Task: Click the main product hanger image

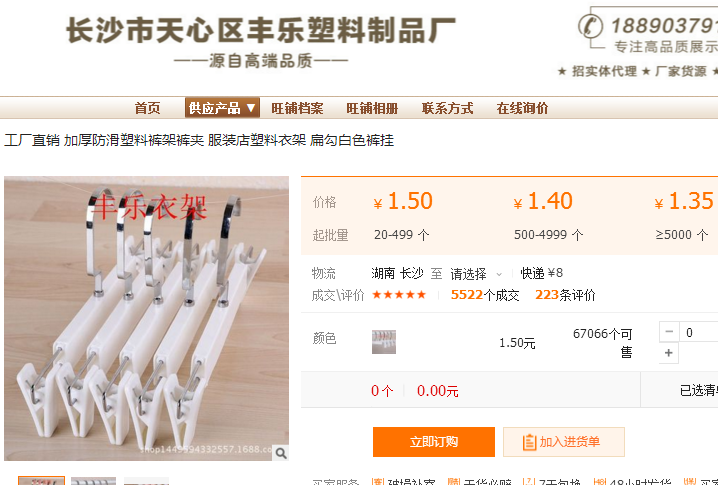Action: (x=147, y=318)
